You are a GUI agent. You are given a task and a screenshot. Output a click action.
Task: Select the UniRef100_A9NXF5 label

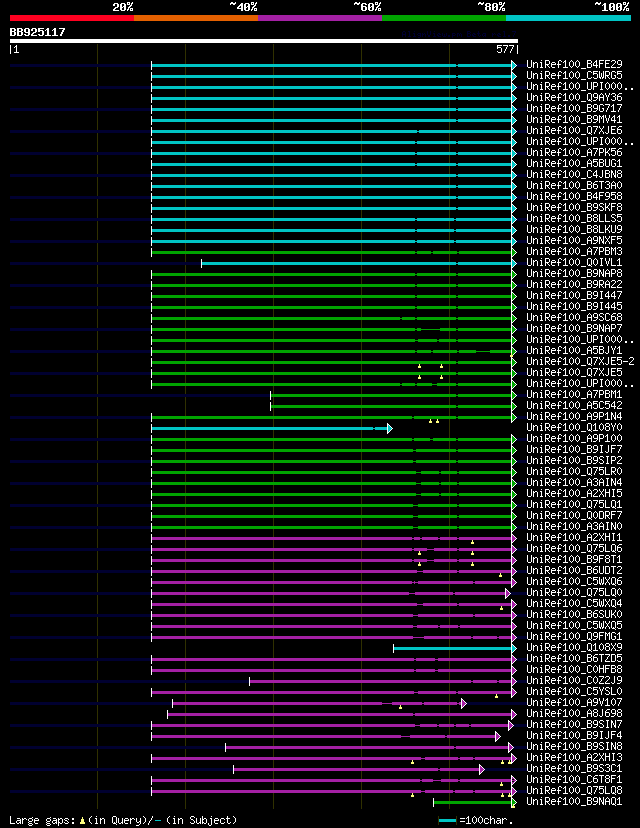(x=574, y=240)
